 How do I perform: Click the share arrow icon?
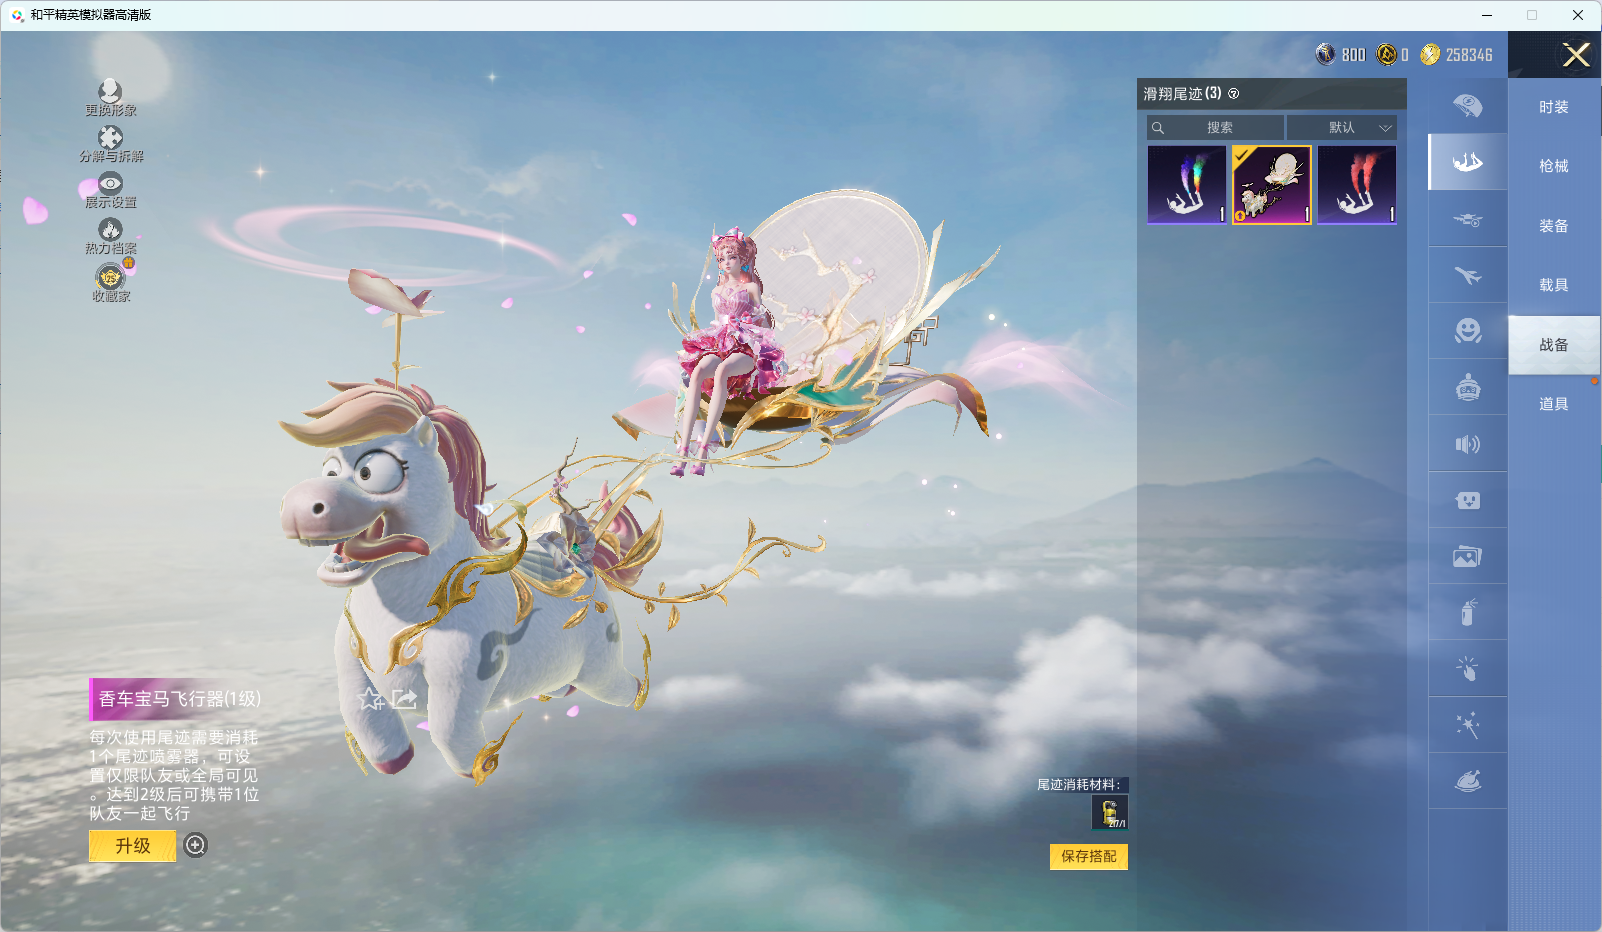tap(404, 699)
